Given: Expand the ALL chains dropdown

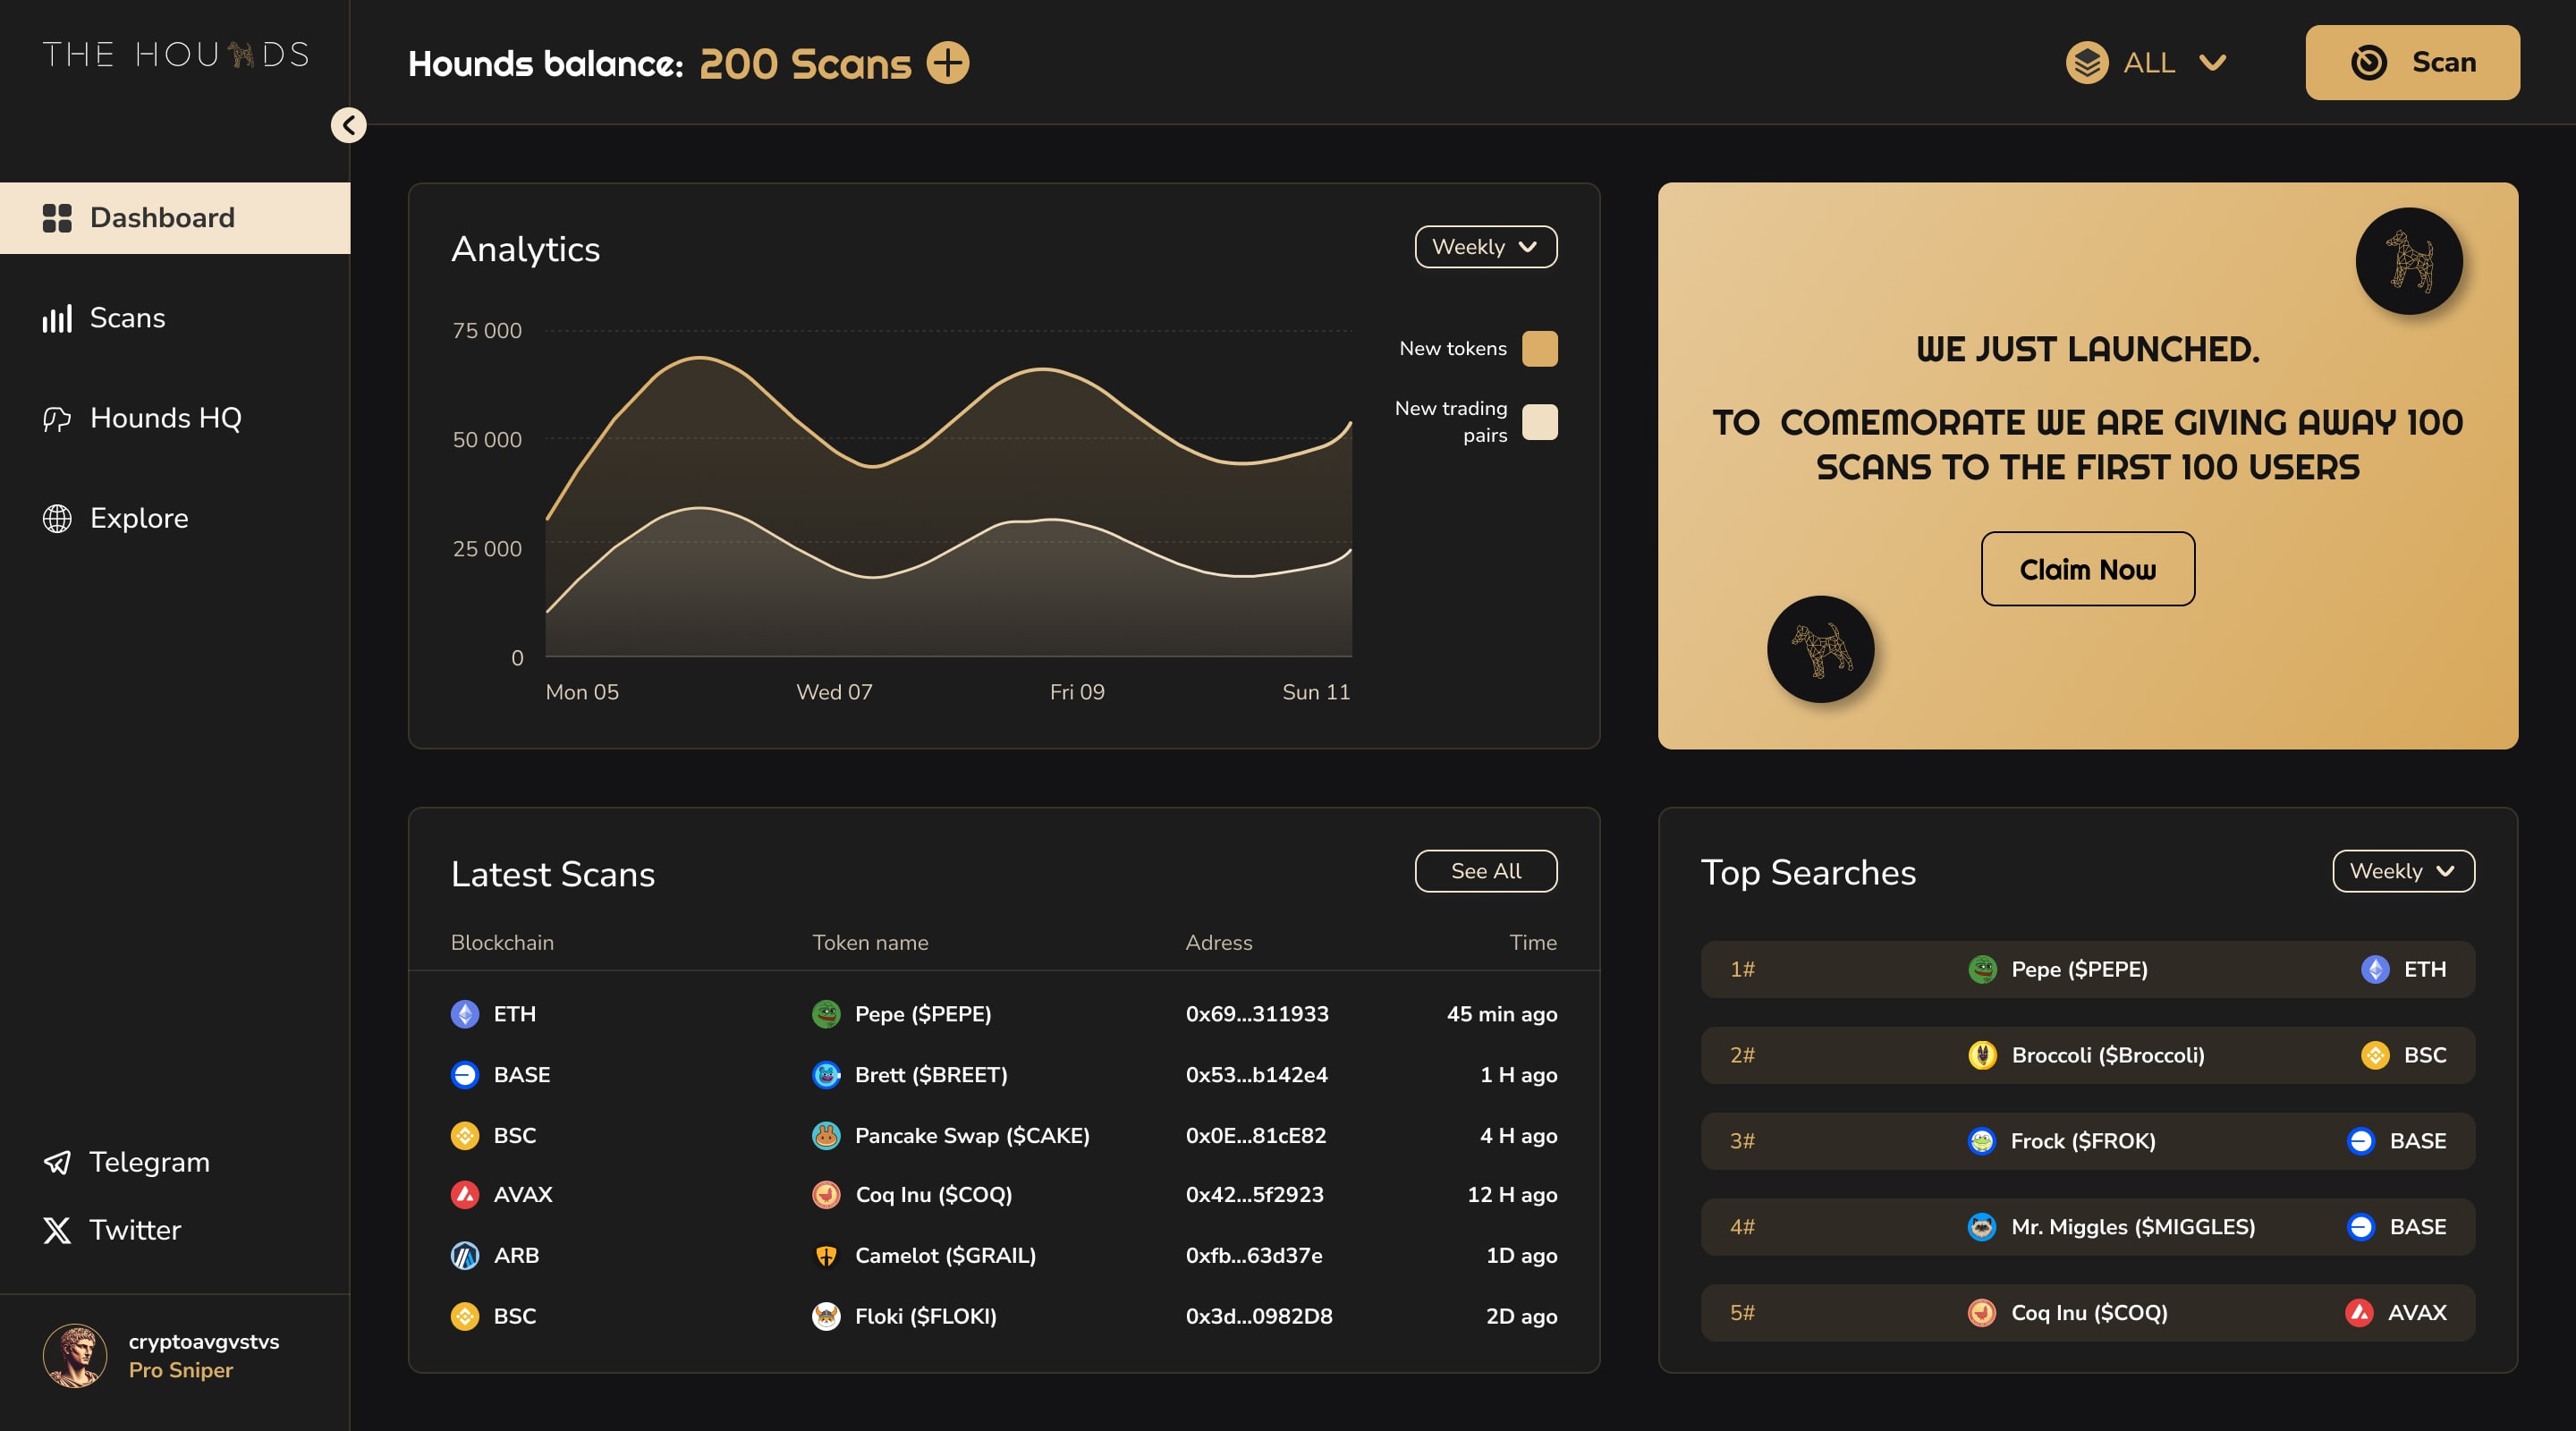Looking at the screenshot, I should coord(2147,63).
